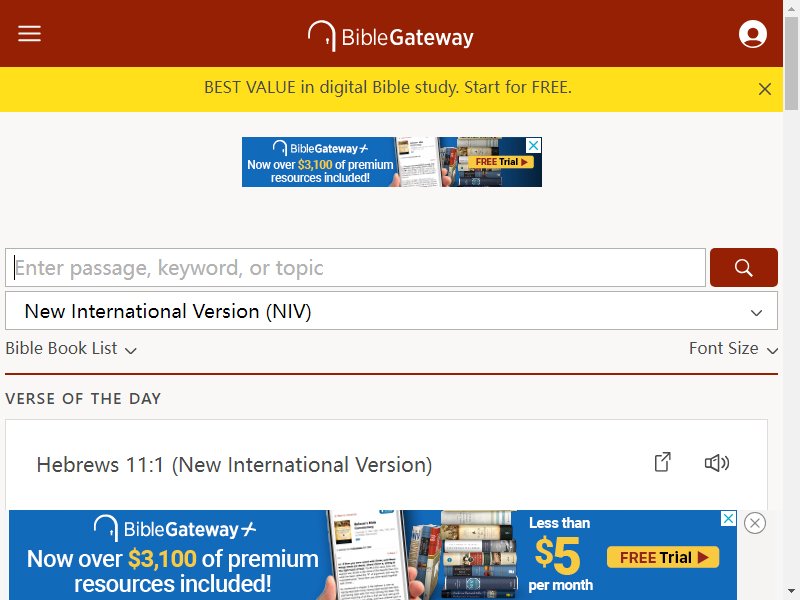Play audio for Hebrews 11:1
Image resolution: width=800 pixels, height=600 pixels.
[x=716, y=463]
